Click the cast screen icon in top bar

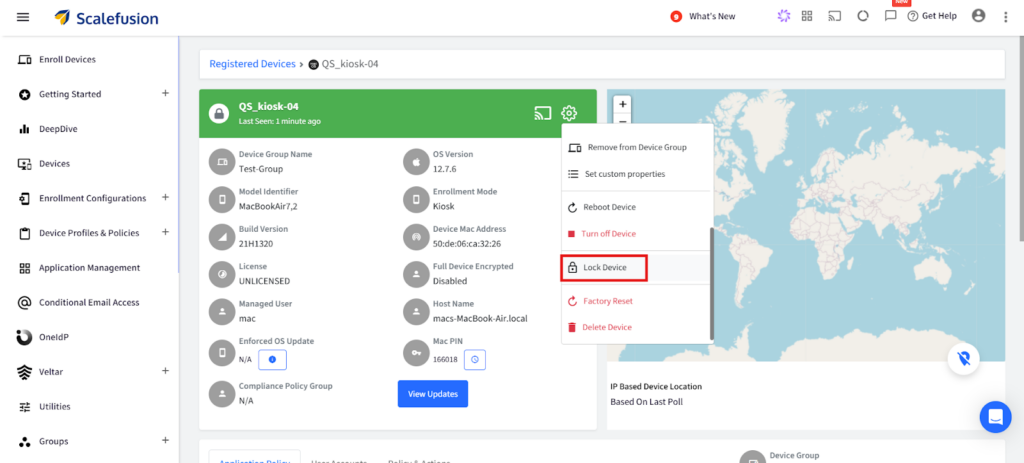click(x=835, y=16)
